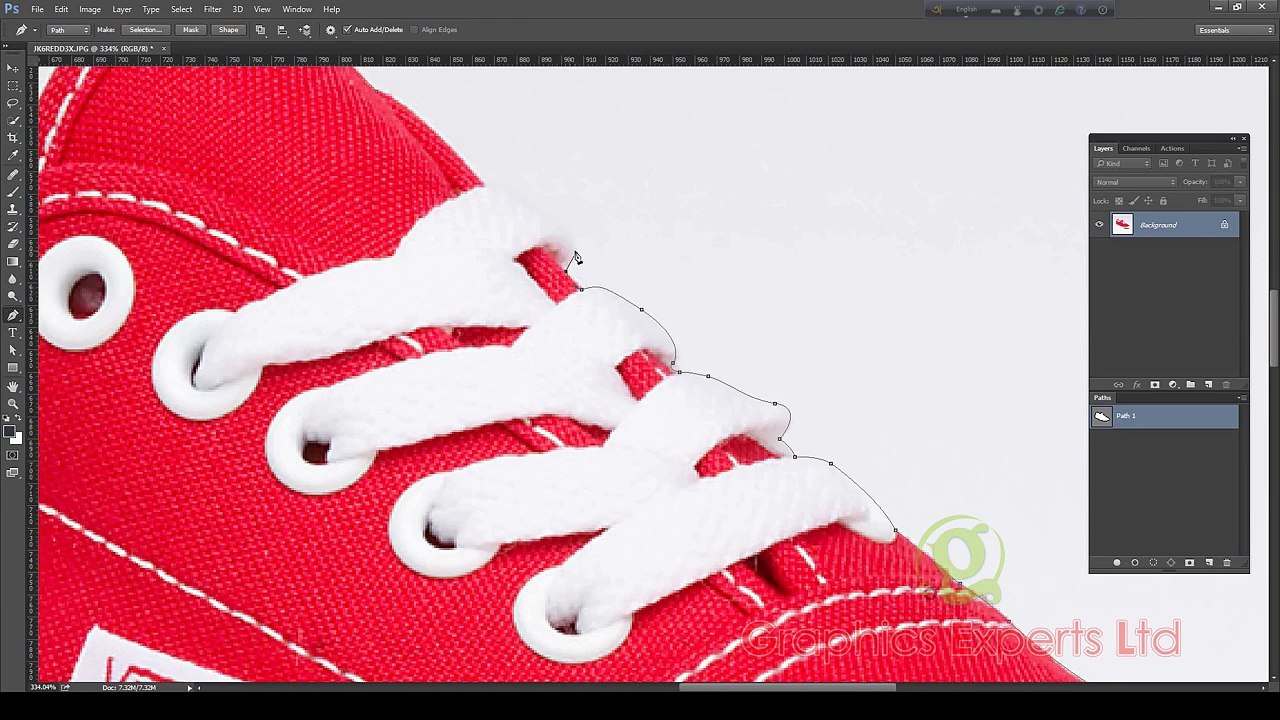Viewport: 1280px width, 720px height.
Task: Toggle type layer filter
Action: tap(1195, 163)
